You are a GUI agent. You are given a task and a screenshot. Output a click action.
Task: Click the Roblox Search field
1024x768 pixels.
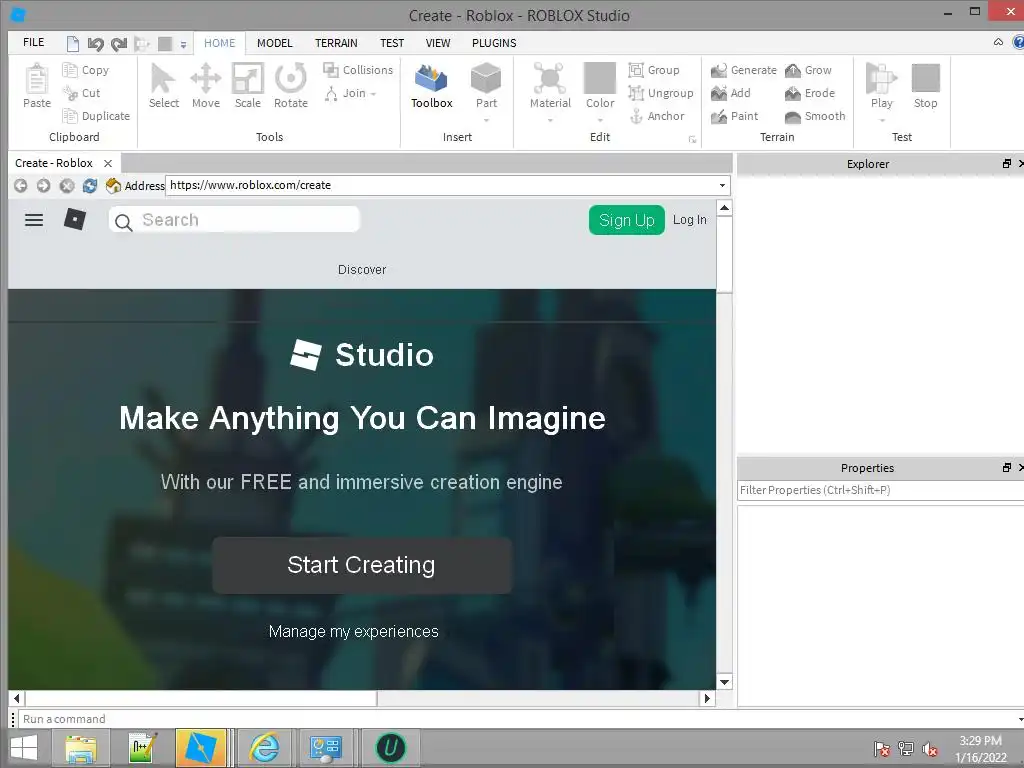[234, 220]
